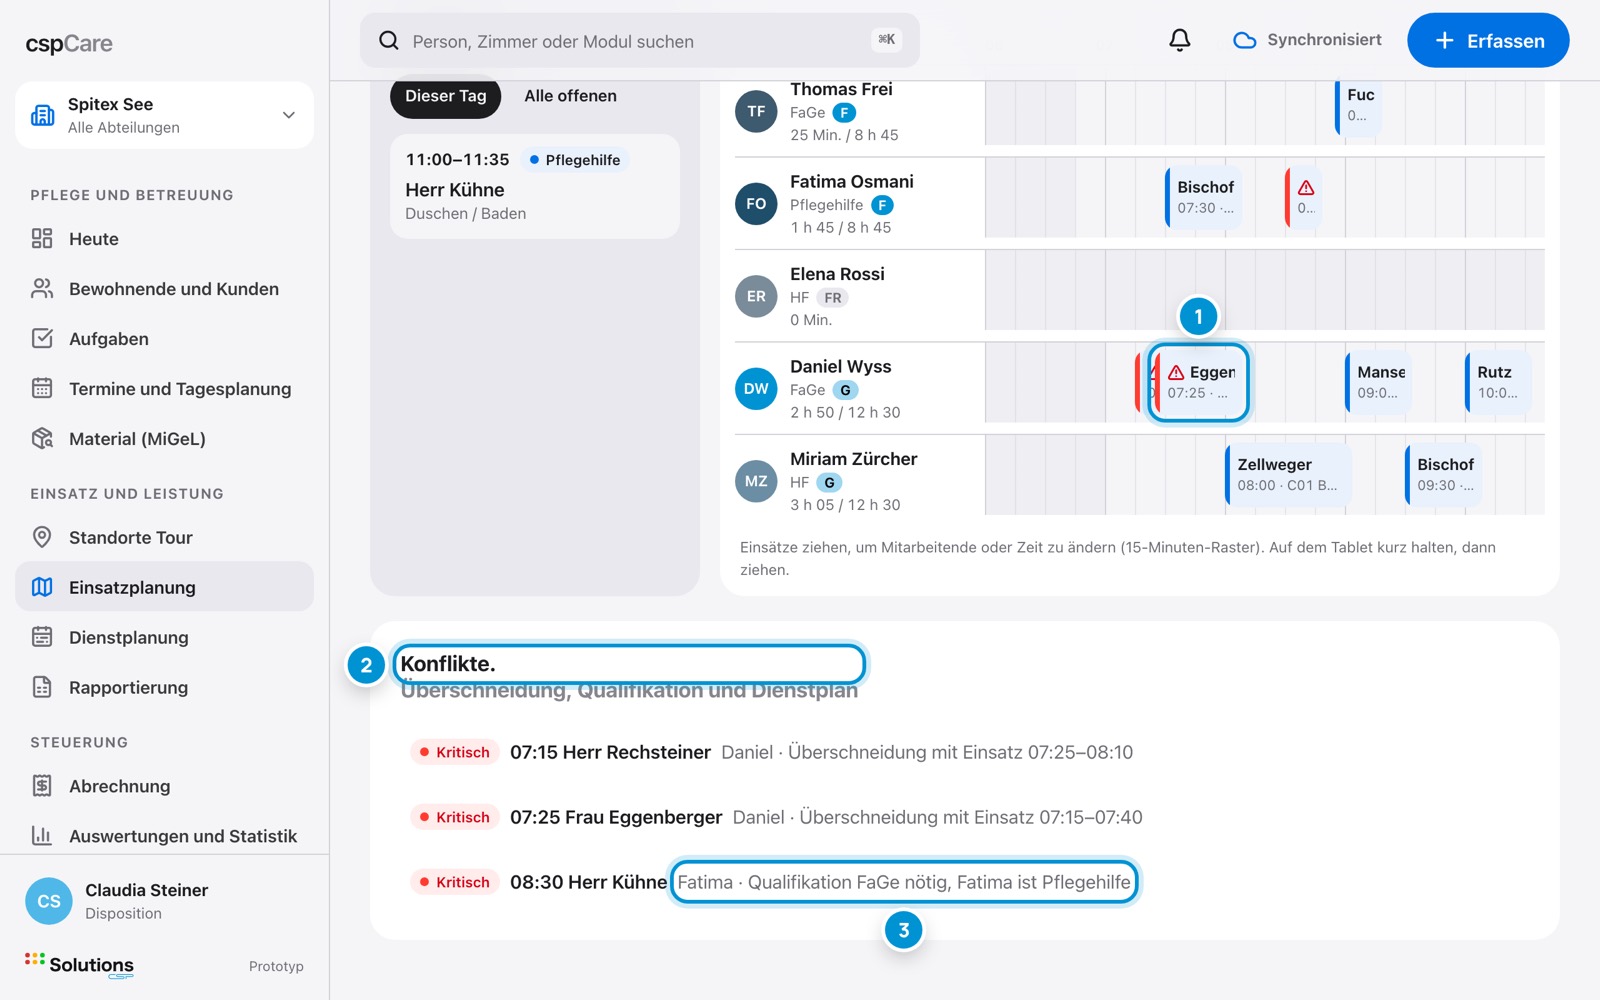
Task: Click the cspCare logo
Action: click(x=69, y=44)
